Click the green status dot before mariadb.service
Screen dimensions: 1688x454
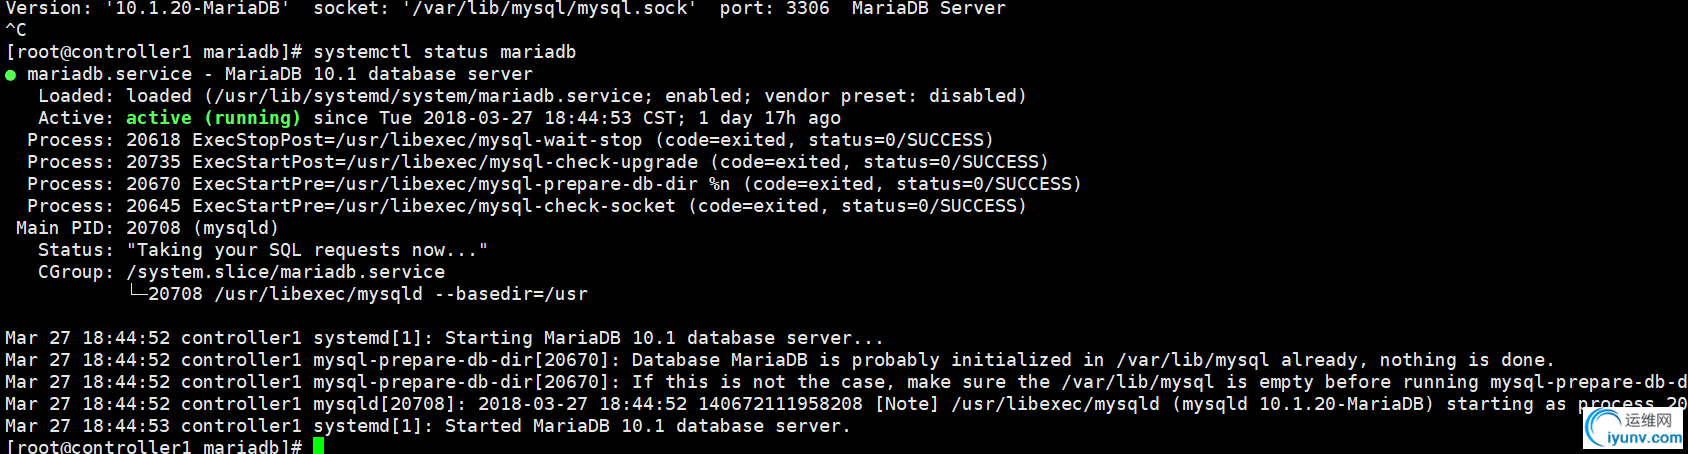(x=10, y=75)
